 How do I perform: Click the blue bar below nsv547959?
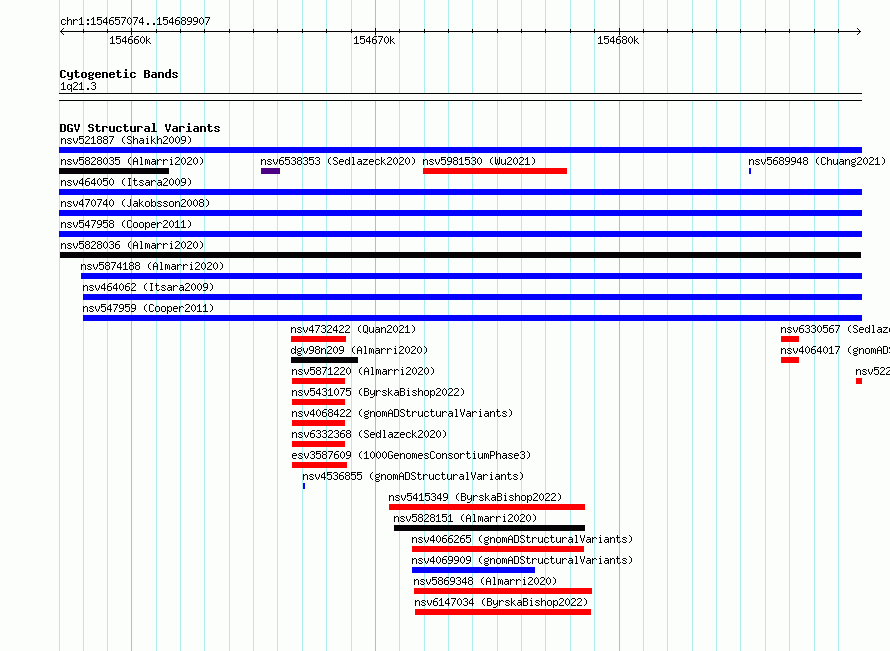(x=472, y=318)
